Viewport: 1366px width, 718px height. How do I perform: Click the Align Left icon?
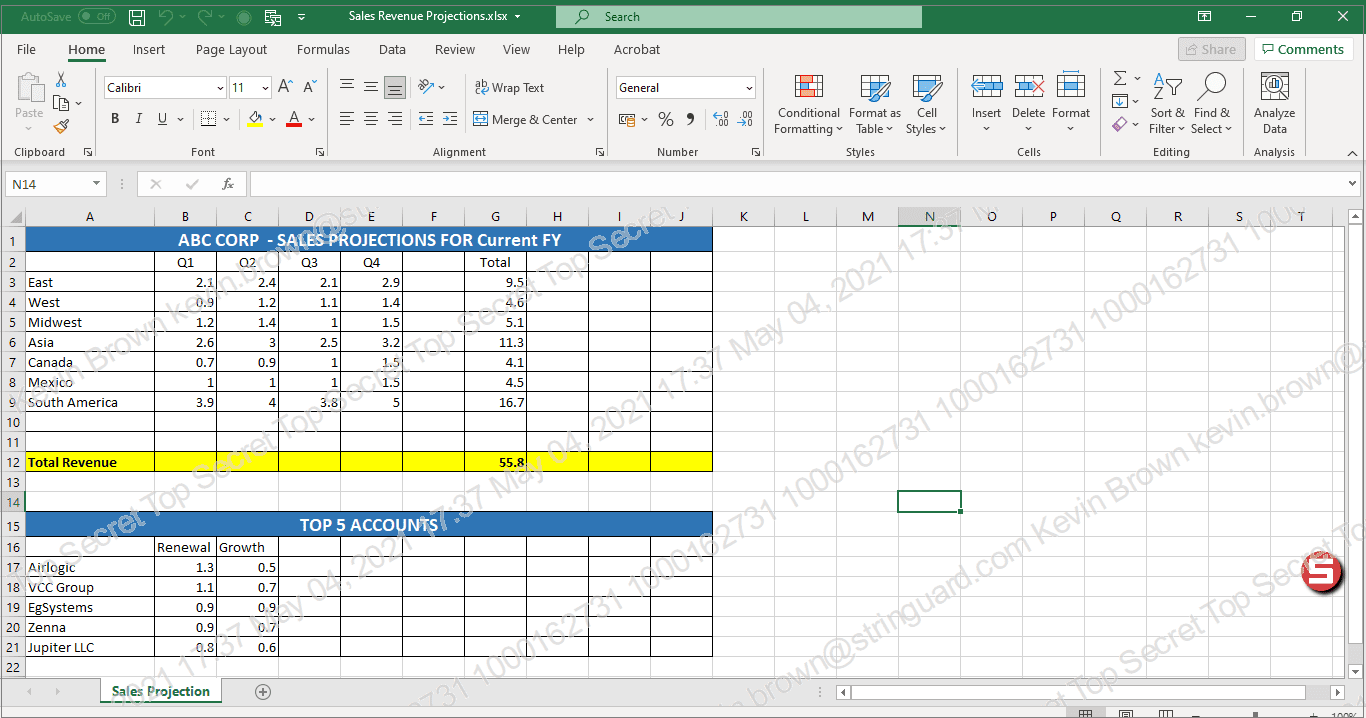[x=347, y=119]
